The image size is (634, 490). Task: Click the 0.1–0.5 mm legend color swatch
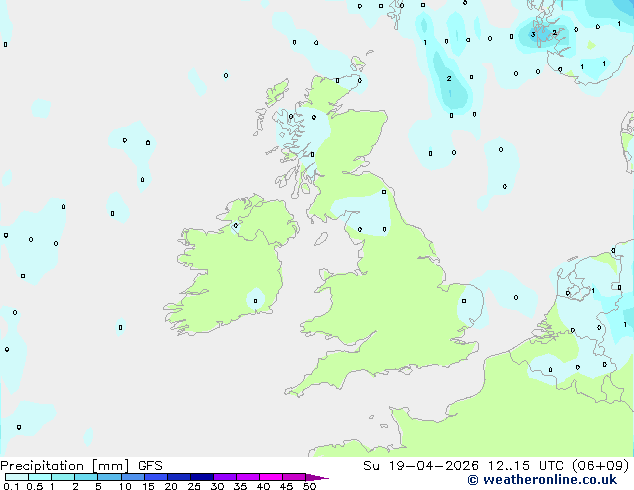point(17,477)
